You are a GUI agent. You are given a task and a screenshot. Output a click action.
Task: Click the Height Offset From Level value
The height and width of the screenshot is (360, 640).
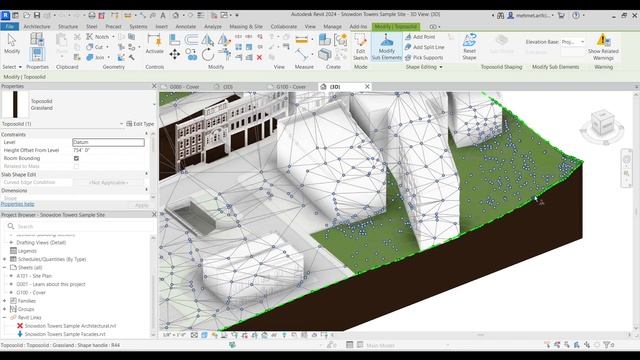click(108, 150)
